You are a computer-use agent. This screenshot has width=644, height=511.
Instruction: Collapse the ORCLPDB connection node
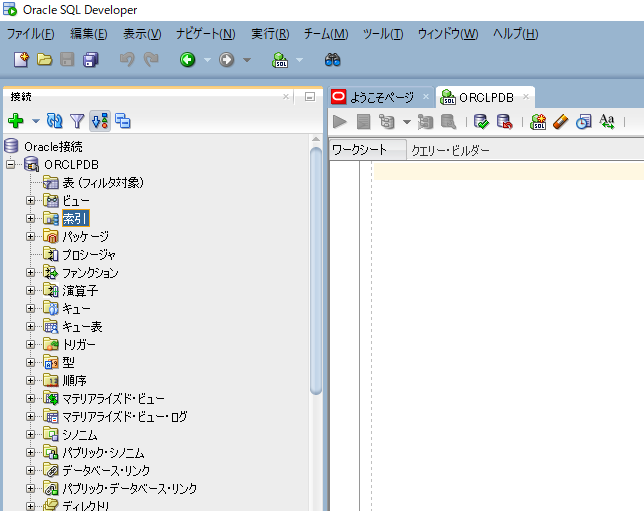pyautogui.click(x=12, y=164)
